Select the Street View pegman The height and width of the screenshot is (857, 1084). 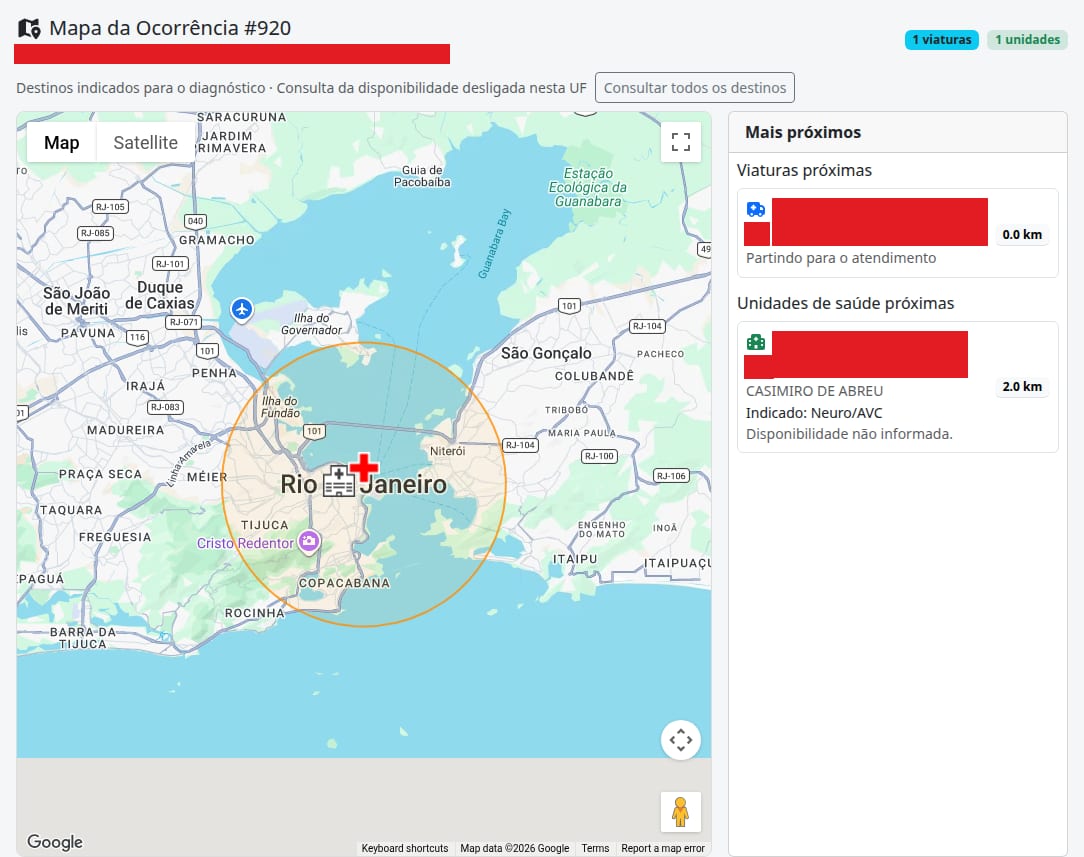pyautogui.click(x=680, y=812)
